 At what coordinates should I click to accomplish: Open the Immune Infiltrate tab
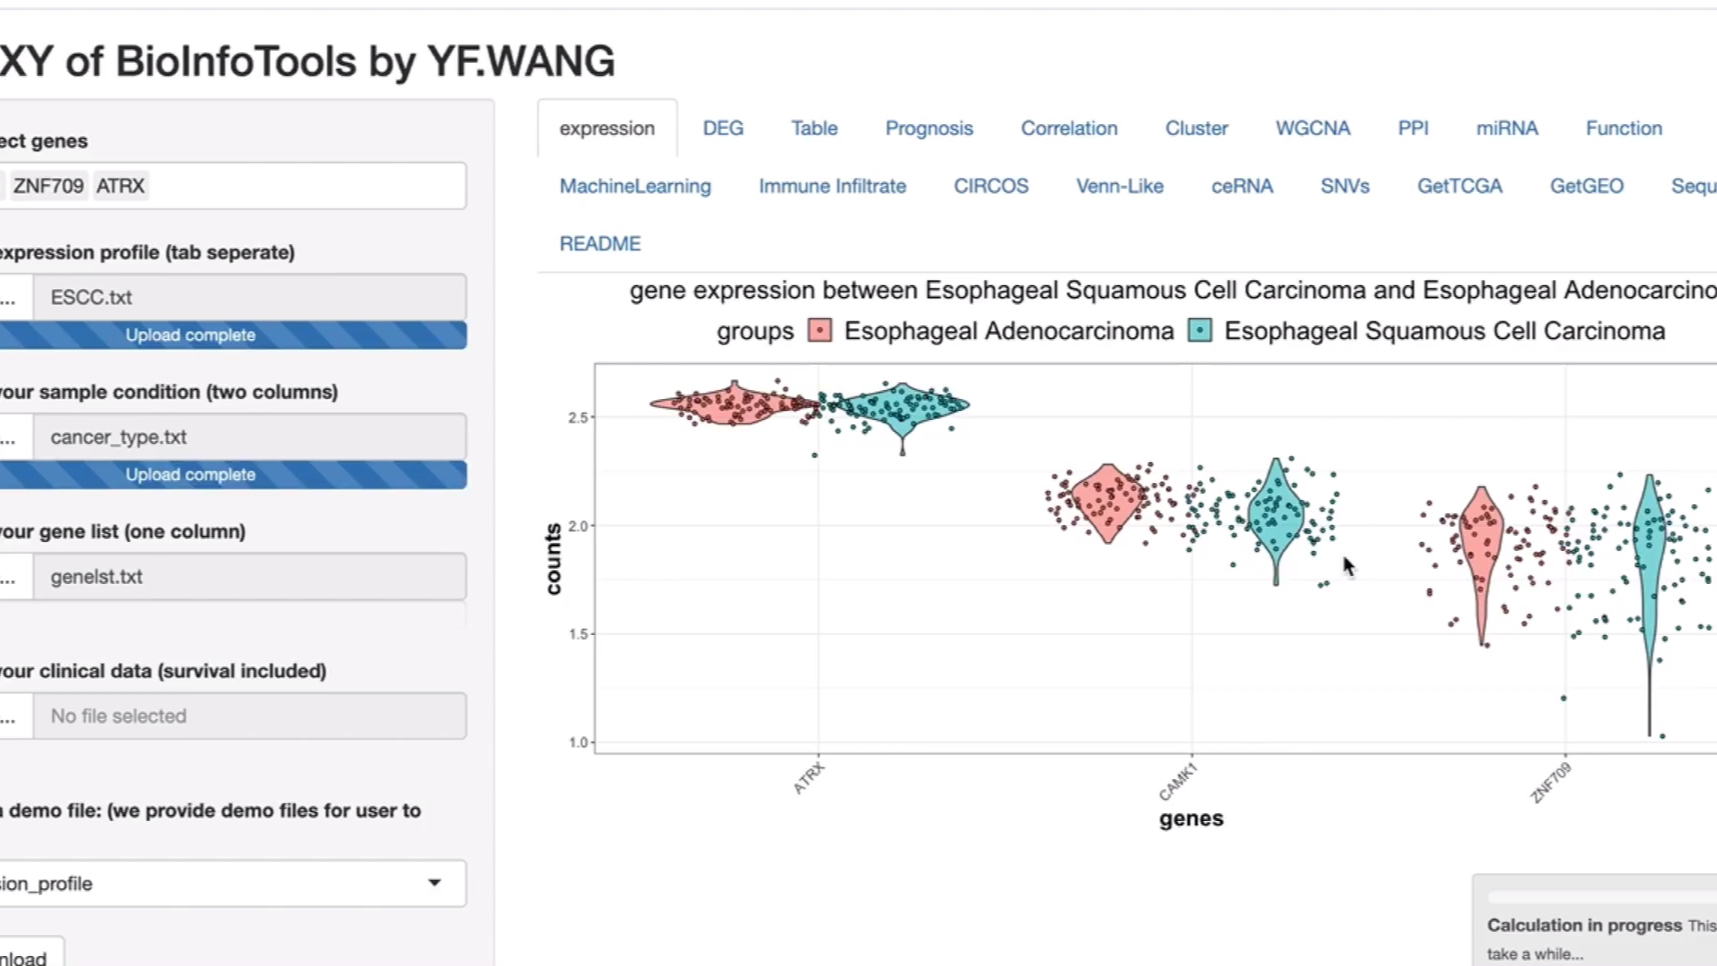pyautogui.click(x=832, y=186)
